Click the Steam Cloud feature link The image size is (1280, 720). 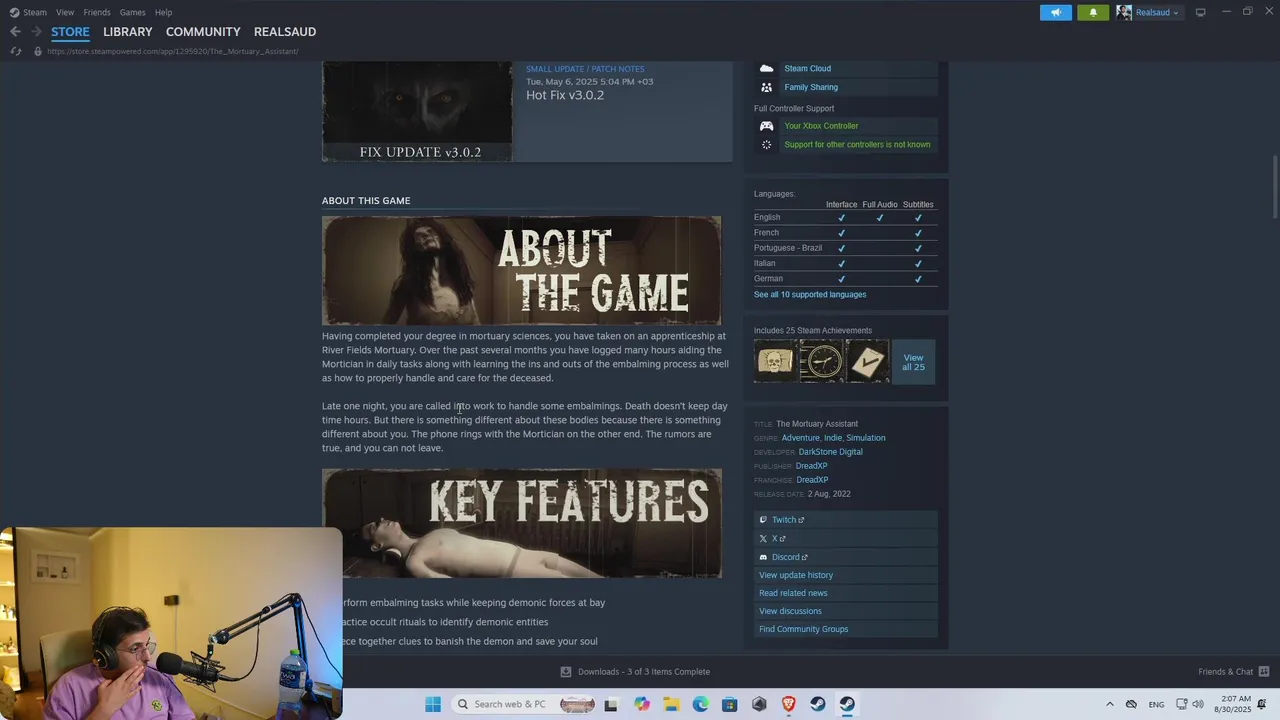click(807, 68)
